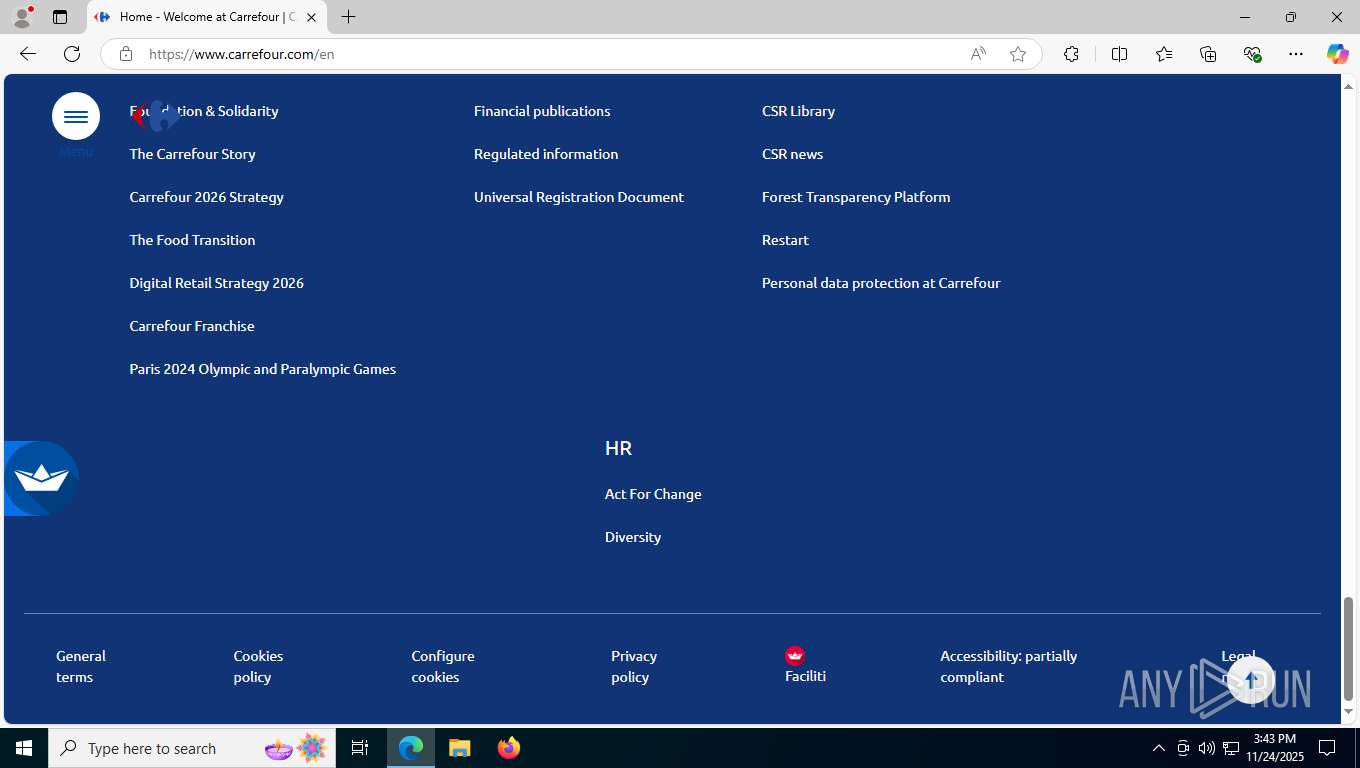The width and height of the screenshot is (1360, 768).
Task: View site information lock icon
Action: 126,54
